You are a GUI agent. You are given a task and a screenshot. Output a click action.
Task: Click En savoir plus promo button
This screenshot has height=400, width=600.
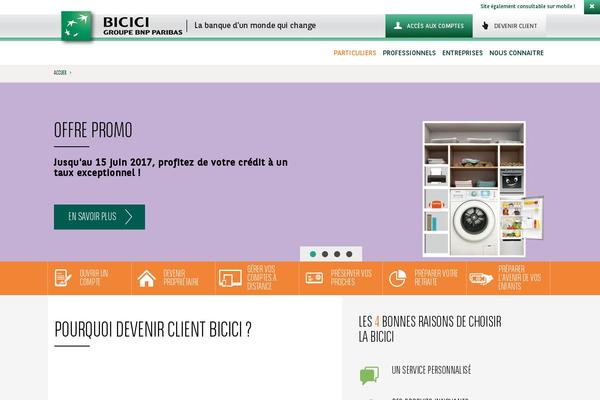(99, 217)
